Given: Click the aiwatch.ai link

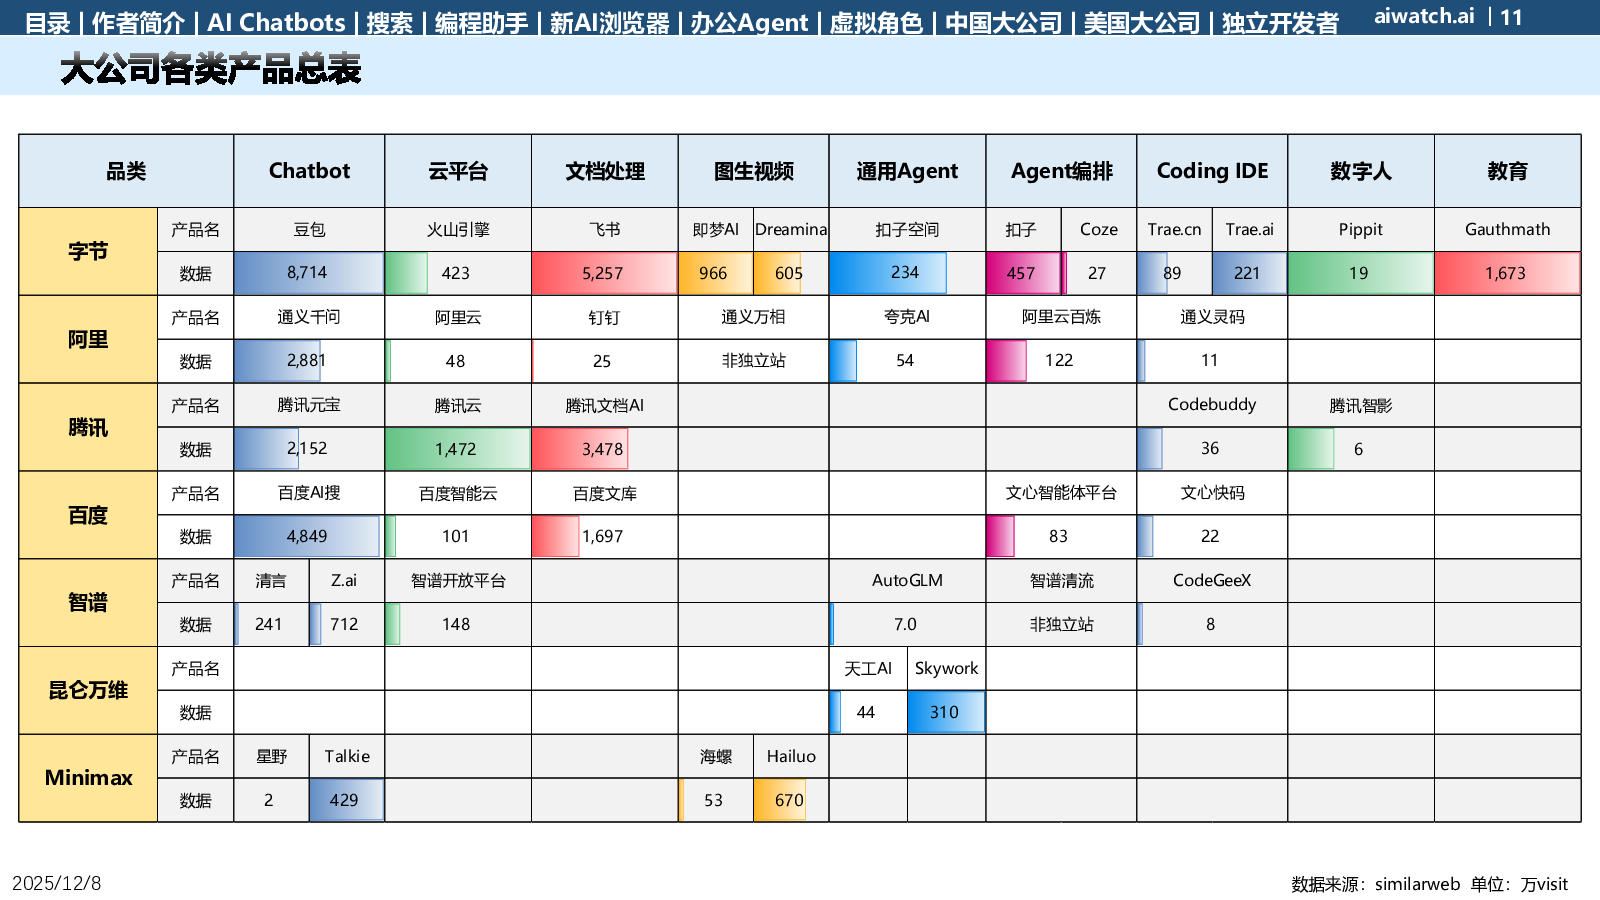Looking at the screenshot, I should (x=1424, y=16).
